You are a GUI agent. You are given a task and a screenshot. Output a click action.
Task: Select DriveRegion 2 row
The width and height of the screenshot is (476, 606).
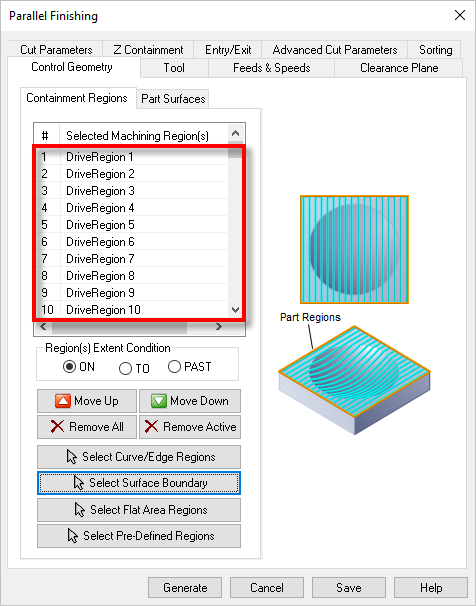(x=131, y=174)
